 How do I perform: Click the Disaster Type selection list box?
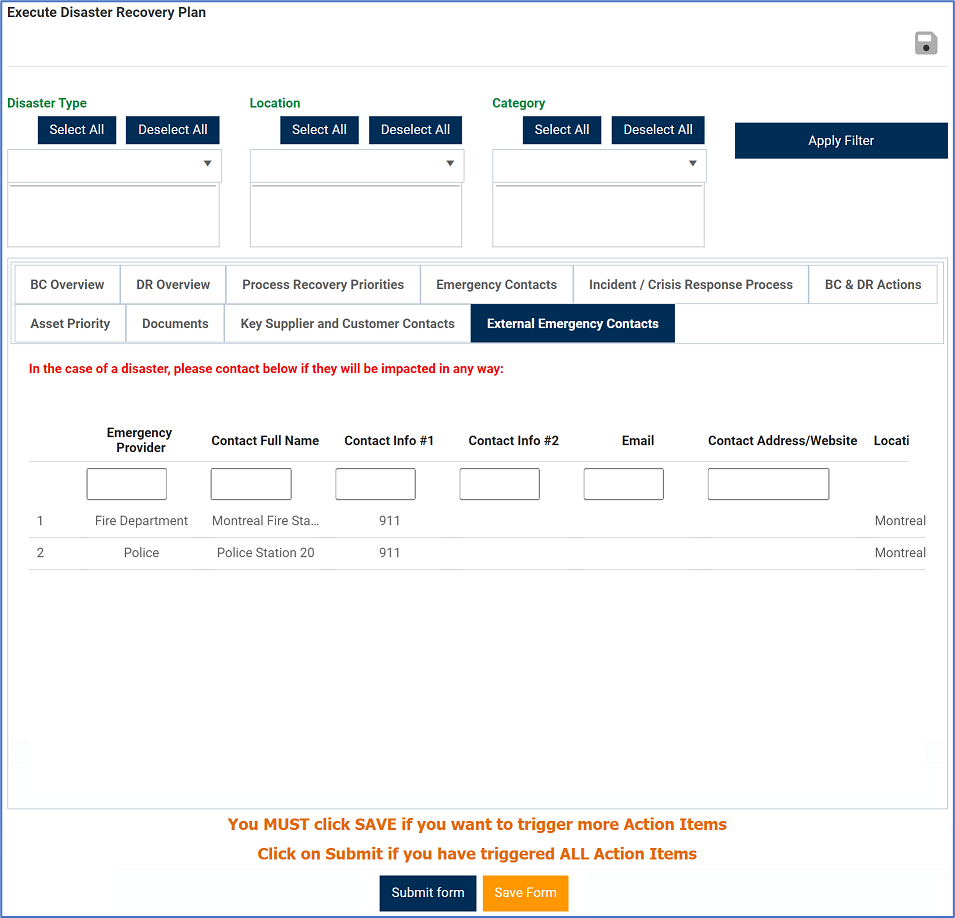tap(113, 215)
